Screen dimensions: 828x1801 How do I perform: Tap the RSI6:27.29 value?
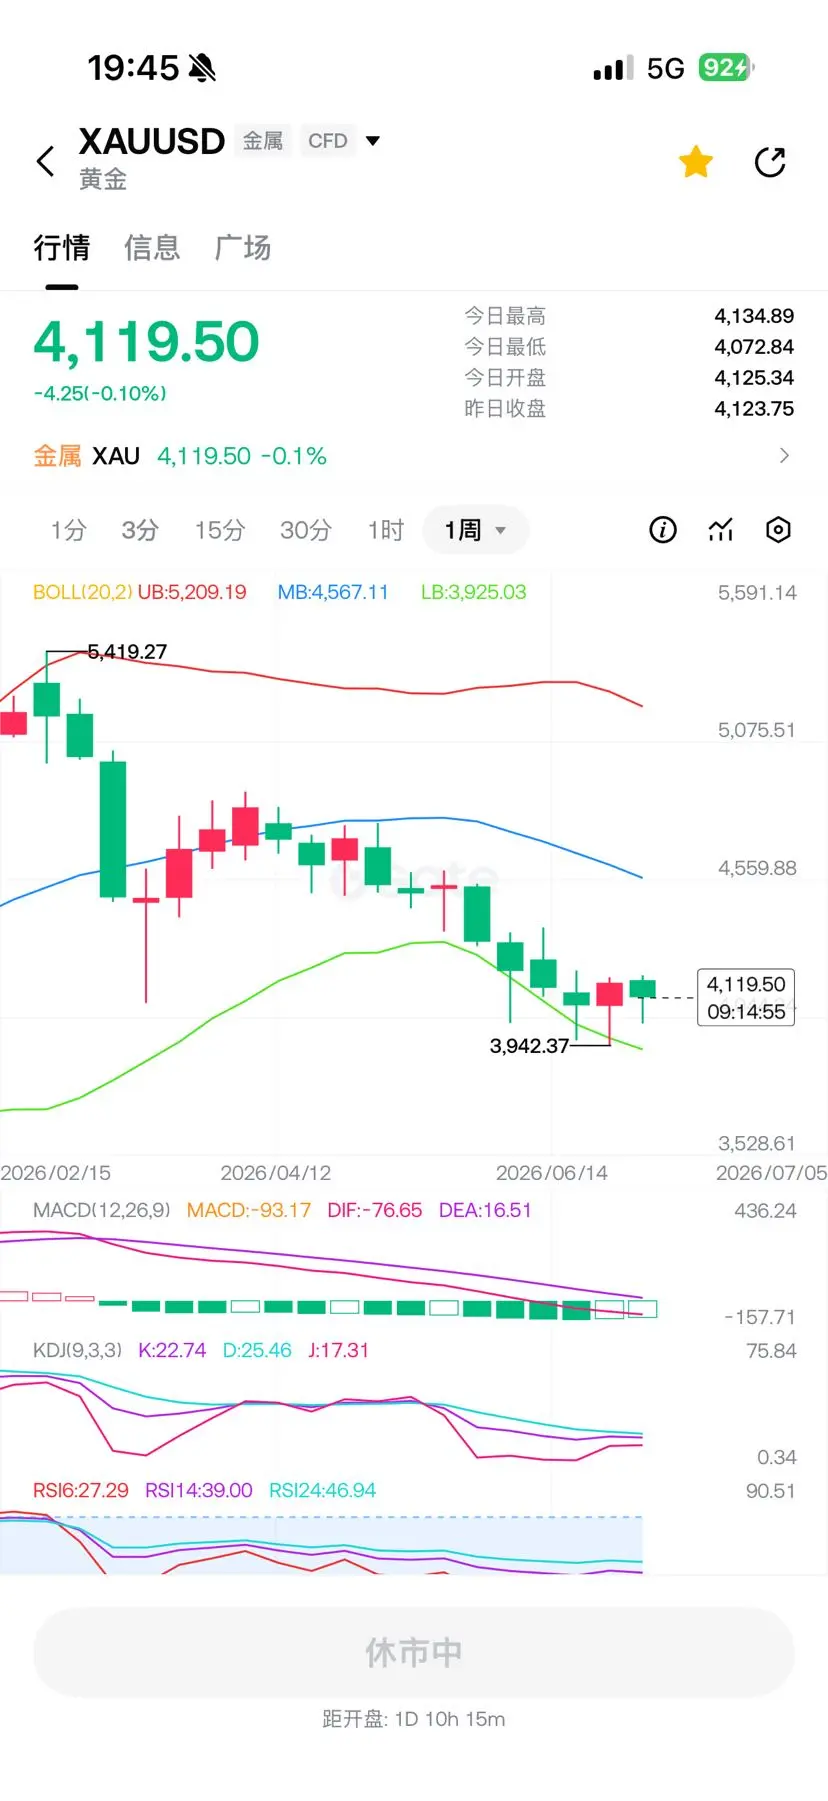click(x=81, y=1490)
